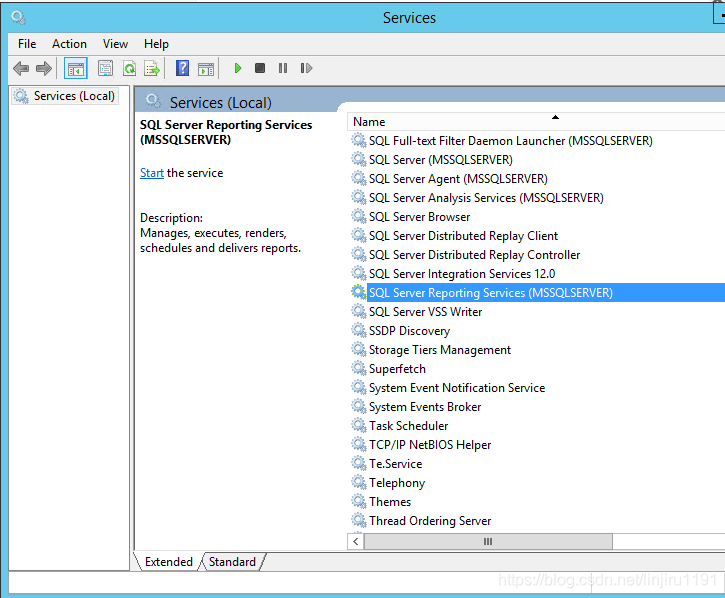Select SQL Server Distributed Replay Client
The width and height of the screenshot is (725, 598).
coord(463,235)
